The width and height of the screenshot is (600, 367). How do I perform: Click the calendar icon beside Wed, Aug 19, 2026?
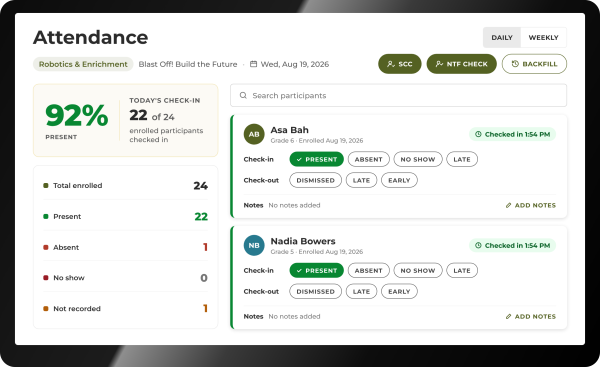click(x=253, y=64)
